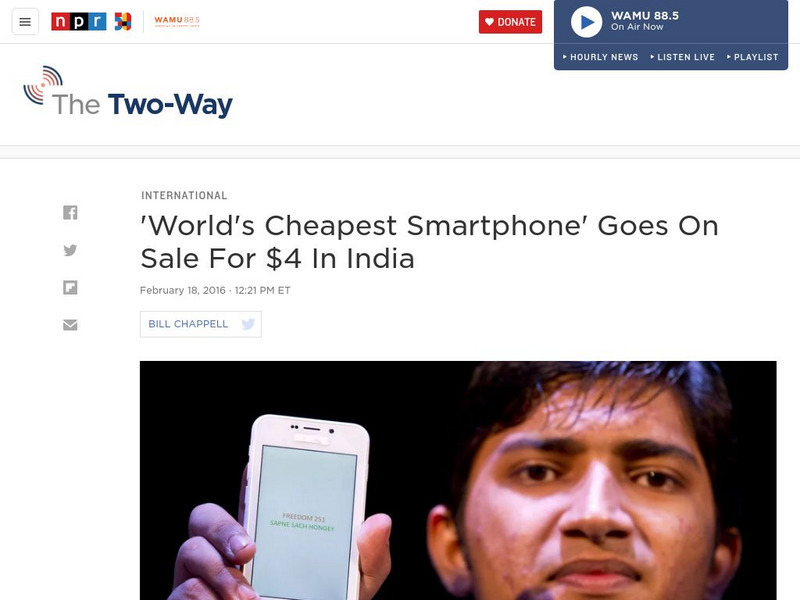Share article on Flipboard
Screen dimensions: 800x600
tap(70, 288)
